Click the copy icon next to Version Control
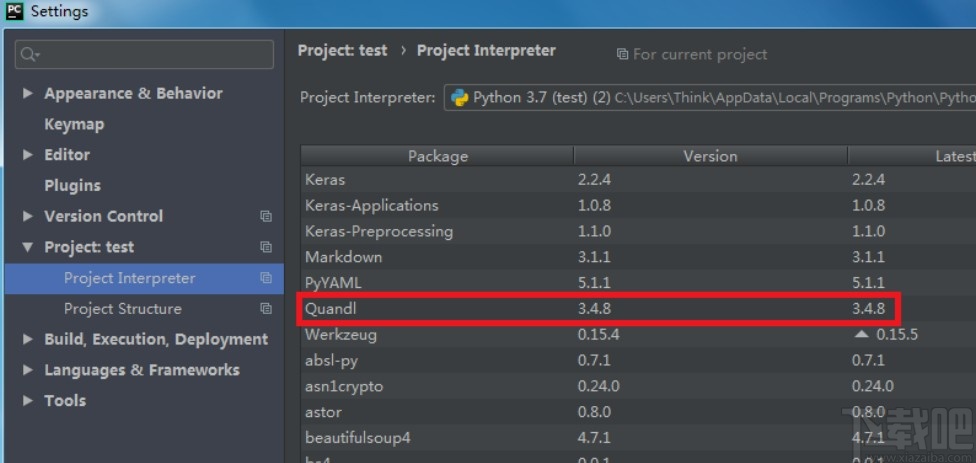The height and width of the screenshot is (463, 976). pos(266,216)
